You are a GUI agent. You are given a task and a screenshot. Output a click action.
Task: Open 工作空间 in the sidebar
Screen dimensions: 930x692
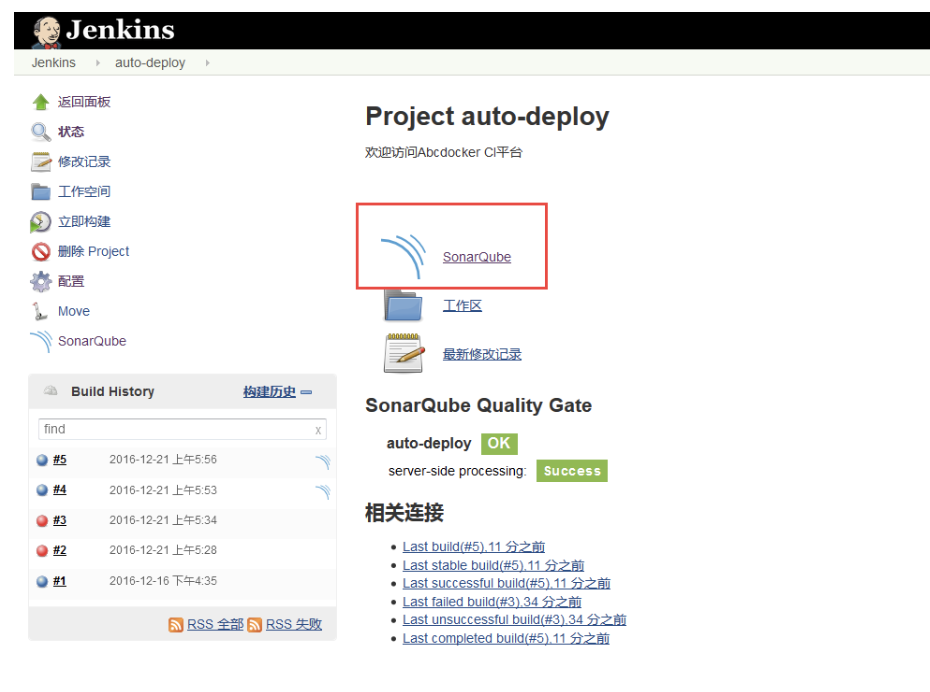tap(84, 192)
